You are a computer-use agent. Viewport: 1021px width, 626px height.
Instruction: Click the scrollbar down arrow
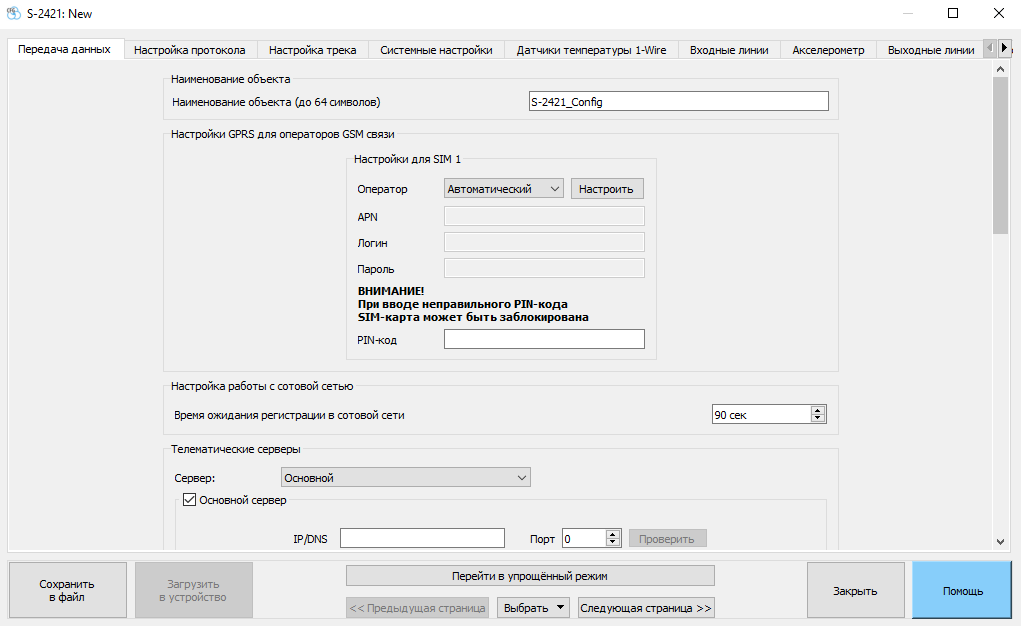coord(1001,542)
